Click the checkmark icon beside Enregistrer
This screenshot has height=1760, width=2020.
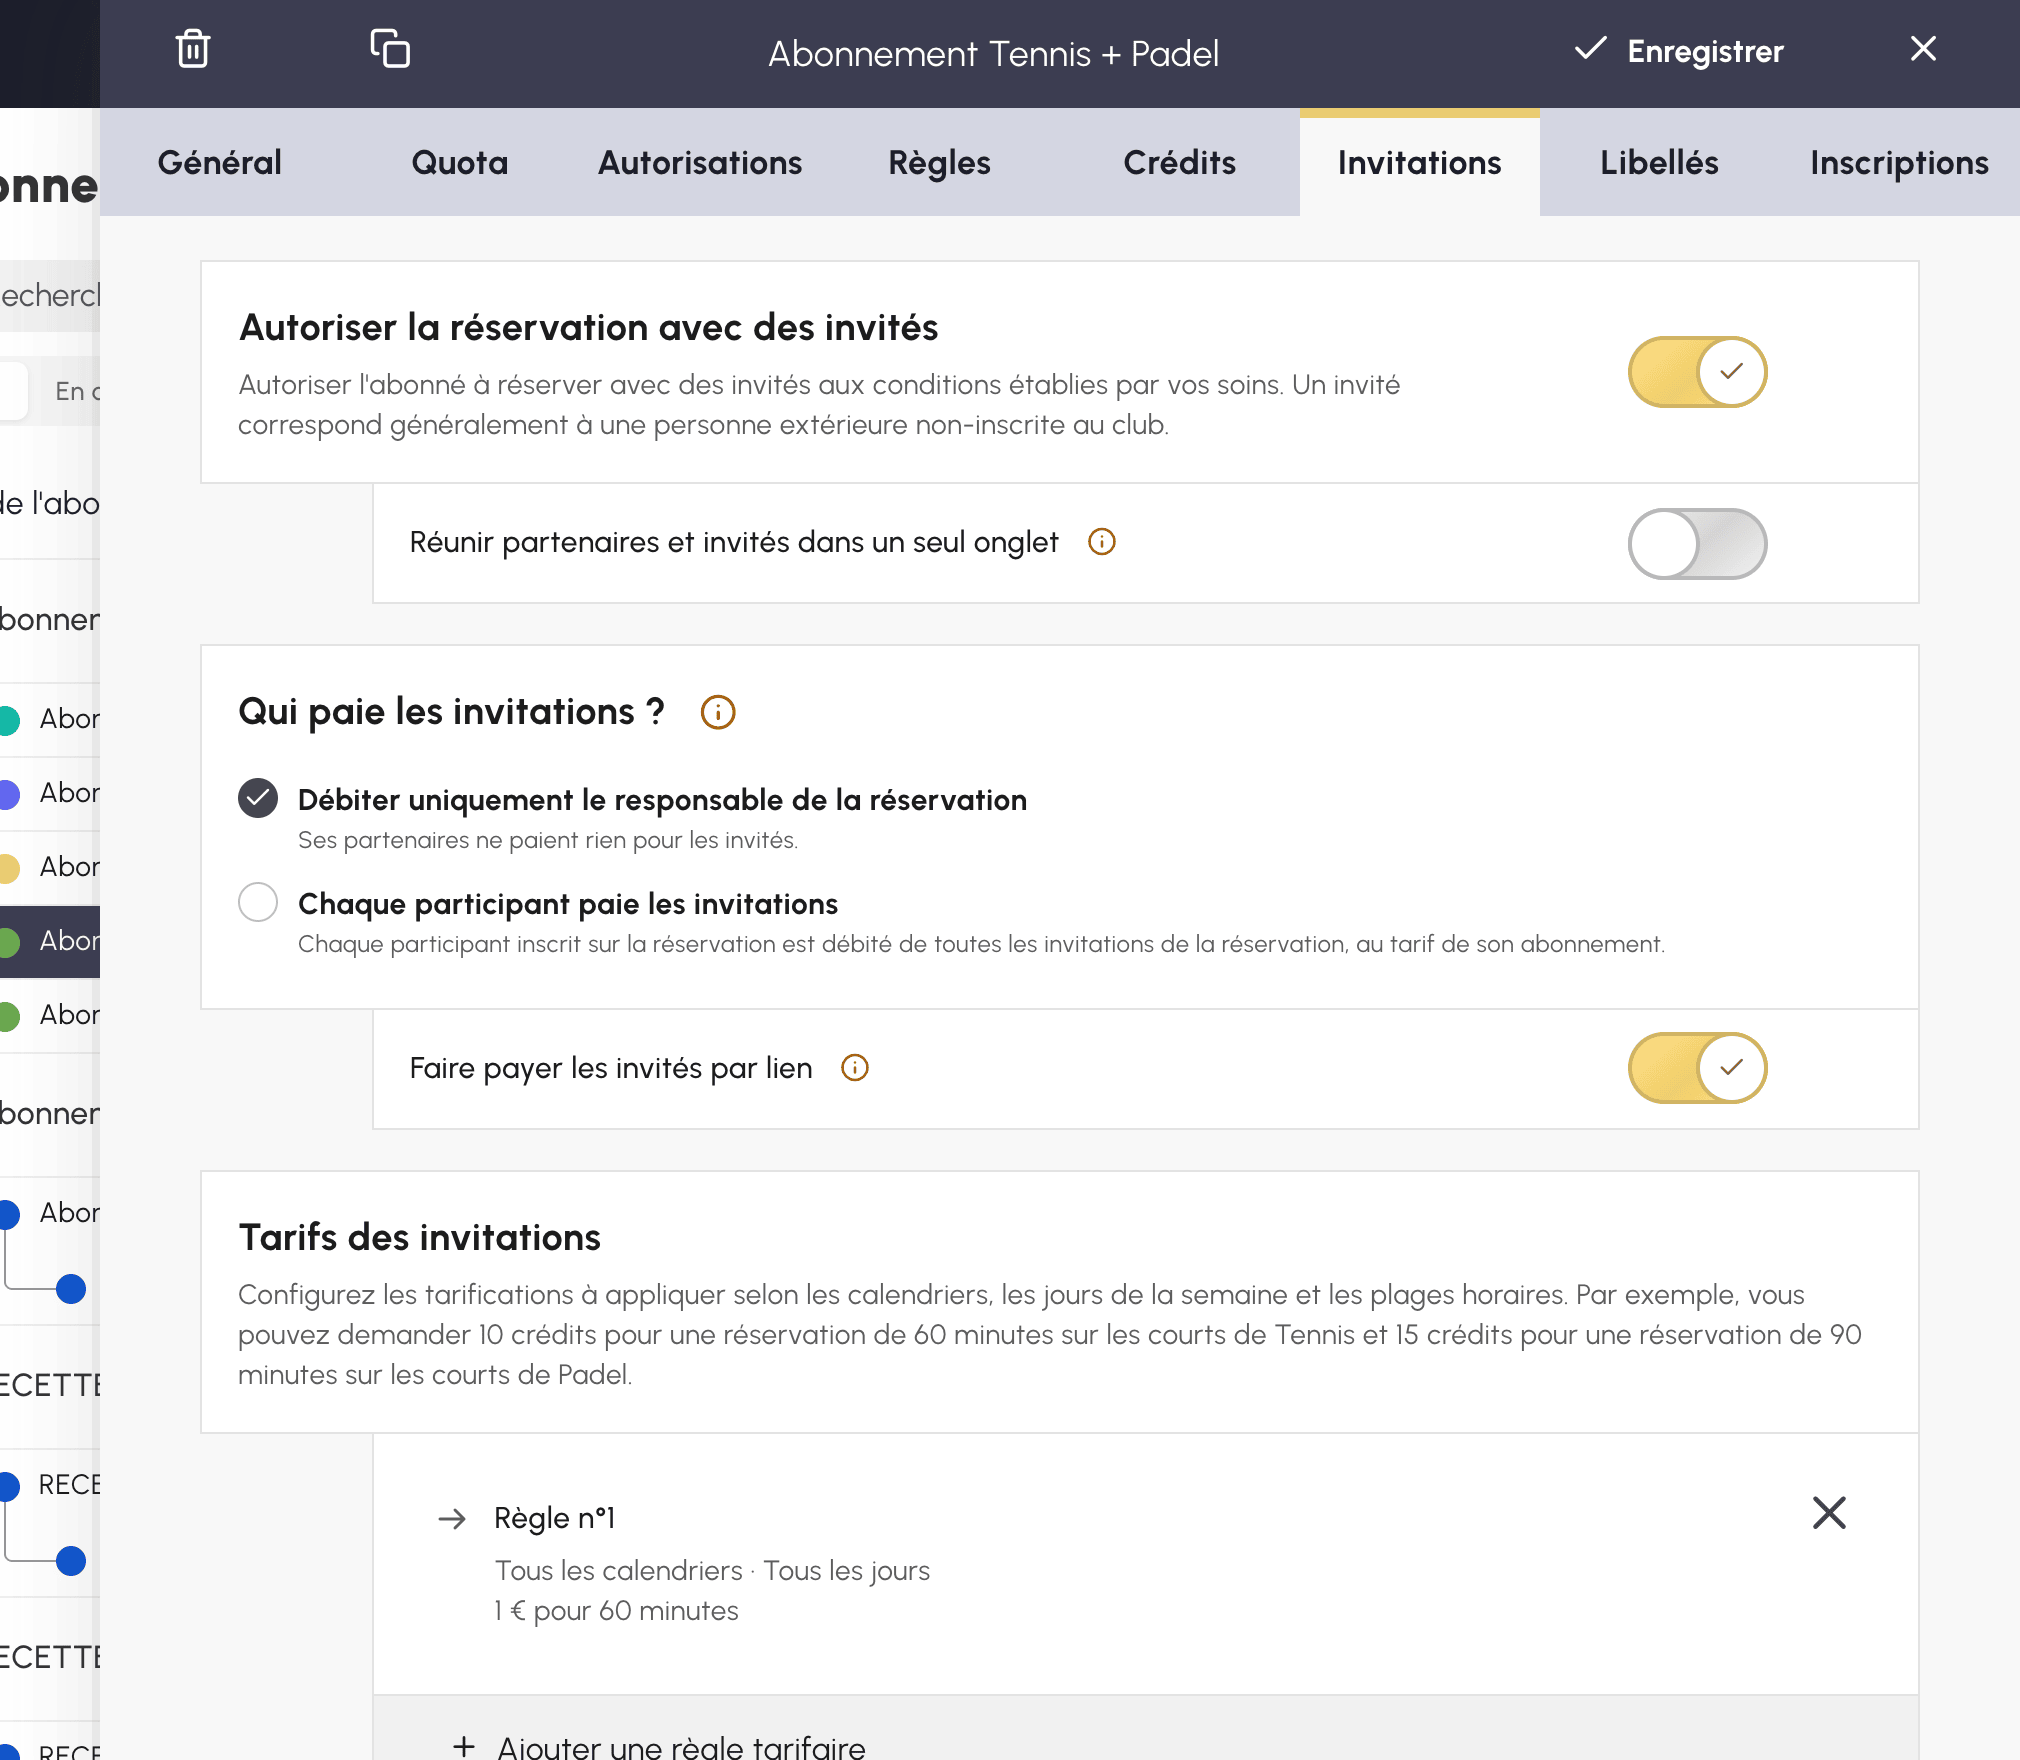coord(1590,49)
